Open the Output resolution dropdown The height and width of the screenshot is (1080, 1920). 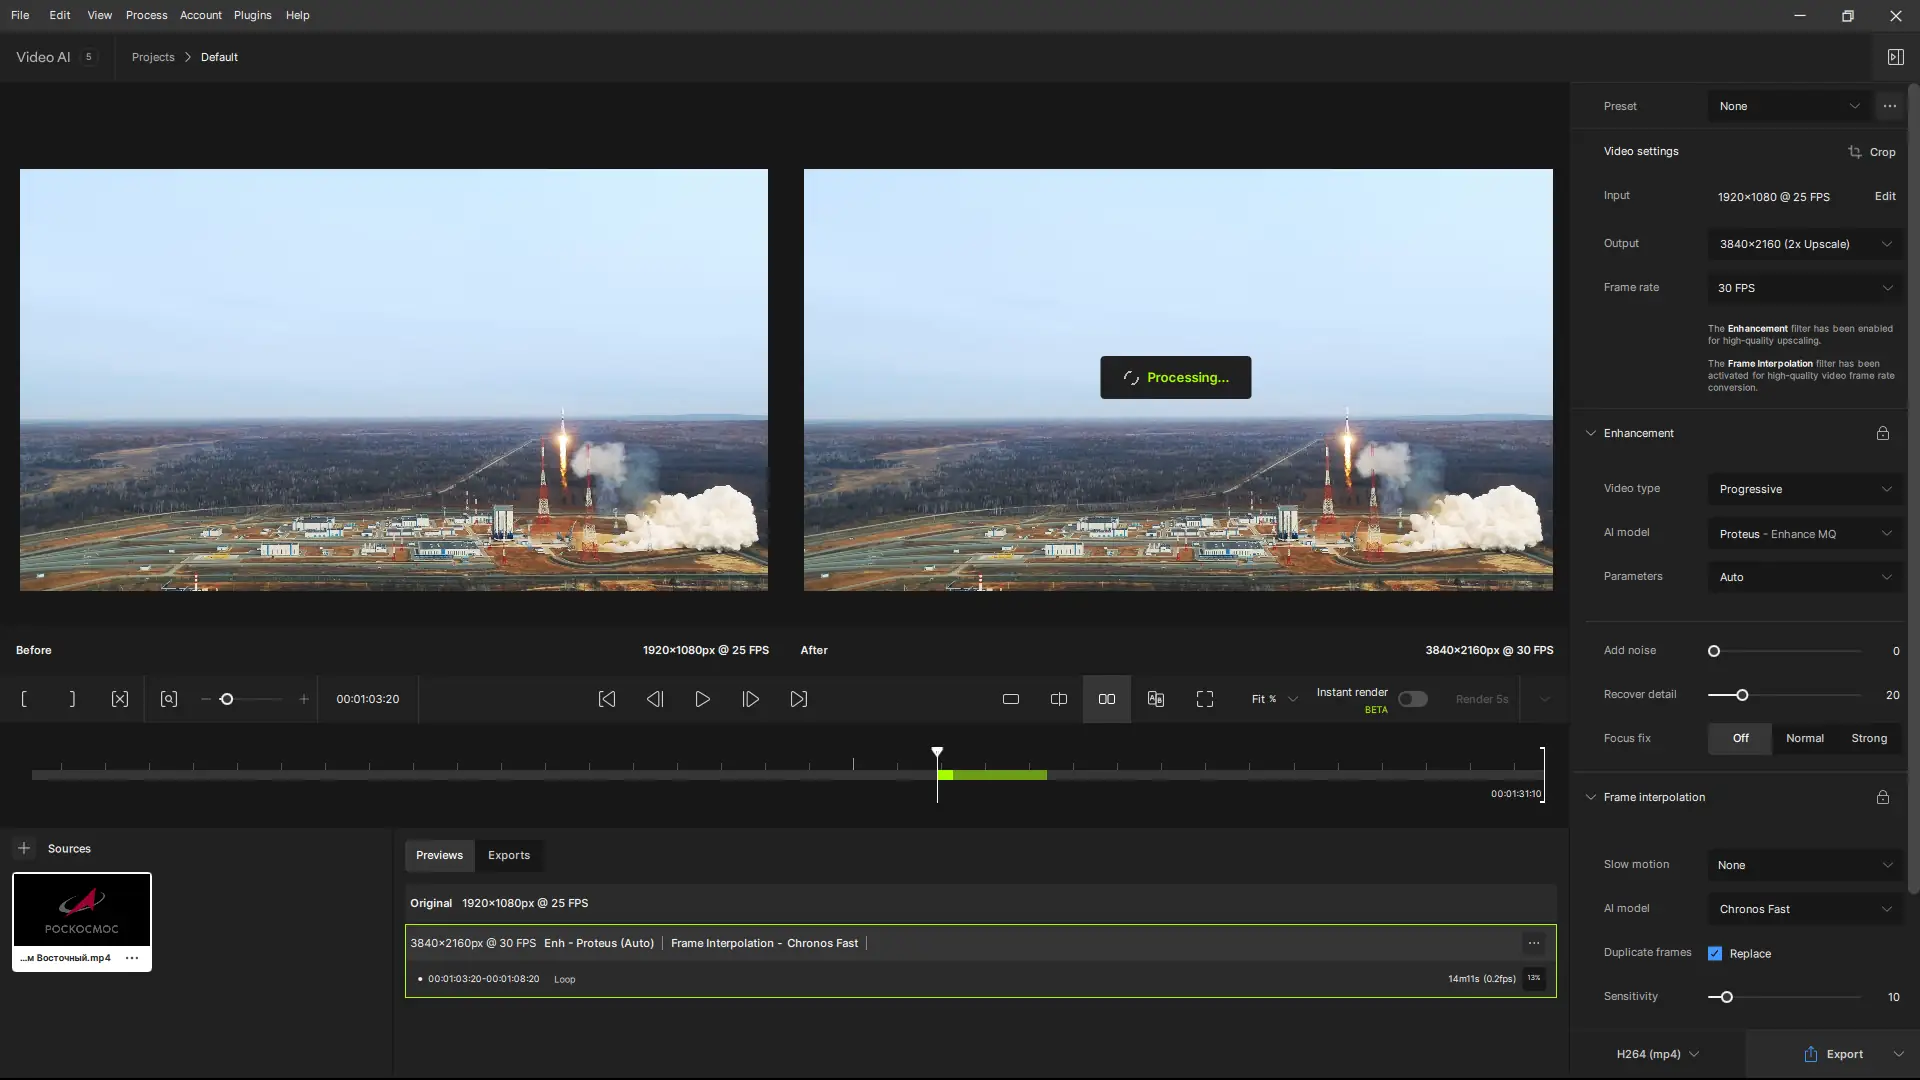[x=1804, y=244]
